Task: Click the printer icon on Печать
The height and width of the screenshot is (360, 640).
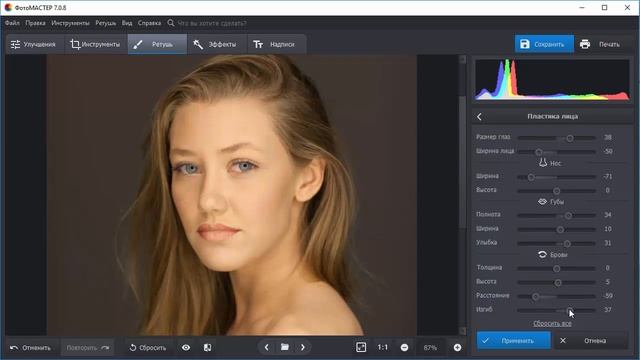Action: tap(585, 44)
